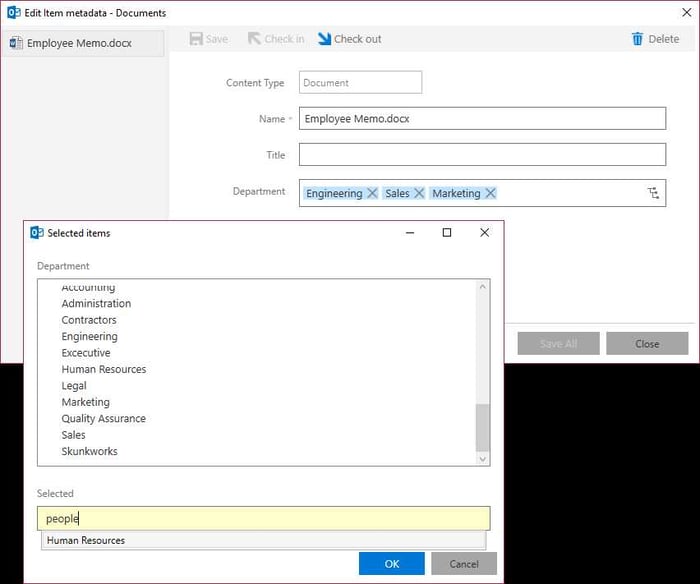Viewport: 700px width, 584px height.
Task: Check out the document
Action: click(350, 39)
